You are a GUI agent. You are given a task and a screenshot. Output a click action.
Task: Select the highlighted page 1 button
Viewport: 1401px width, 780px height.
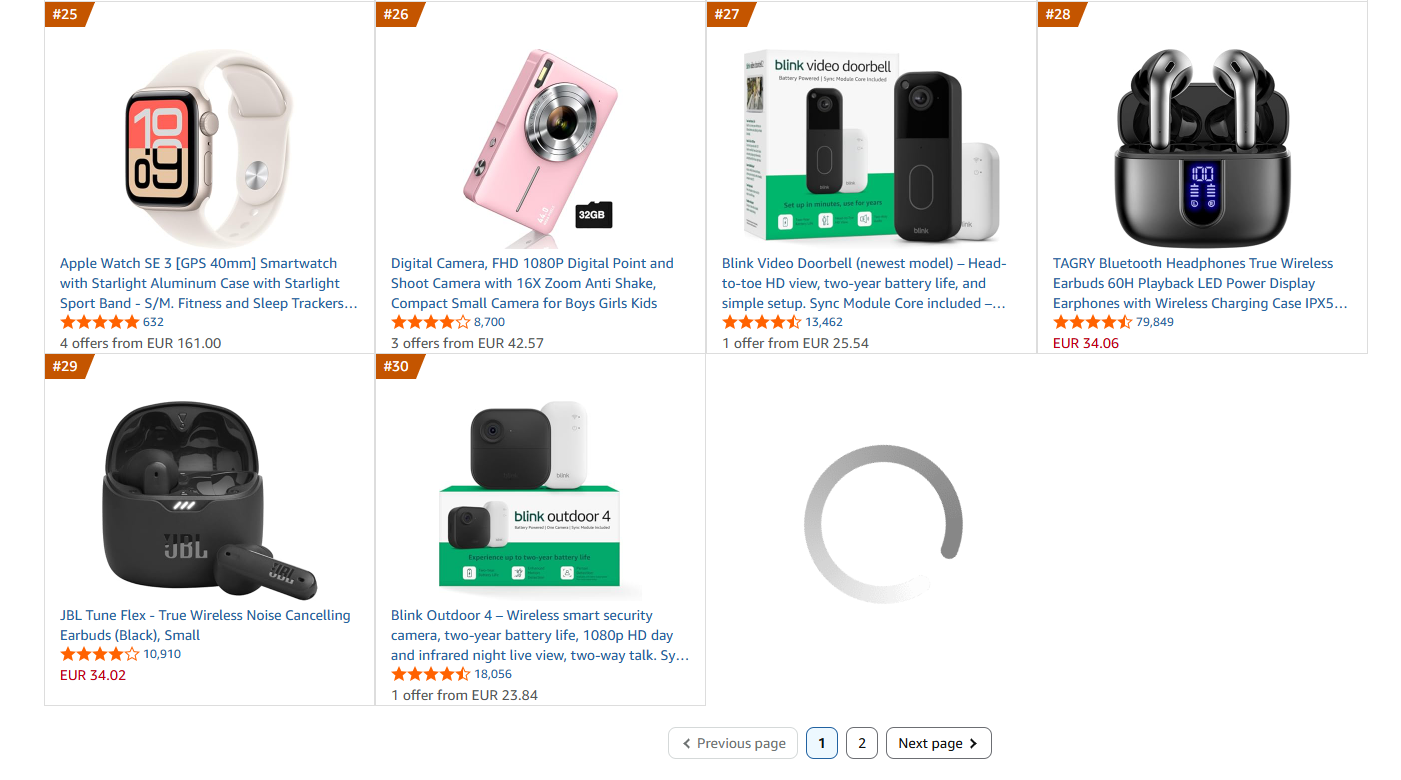tap(821, 743)
